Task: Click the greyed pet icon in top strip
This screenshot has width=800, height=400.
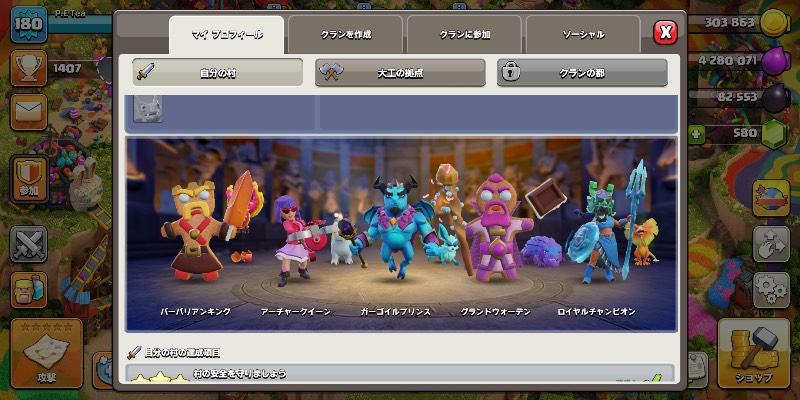Action: click(x=148, y=109)
